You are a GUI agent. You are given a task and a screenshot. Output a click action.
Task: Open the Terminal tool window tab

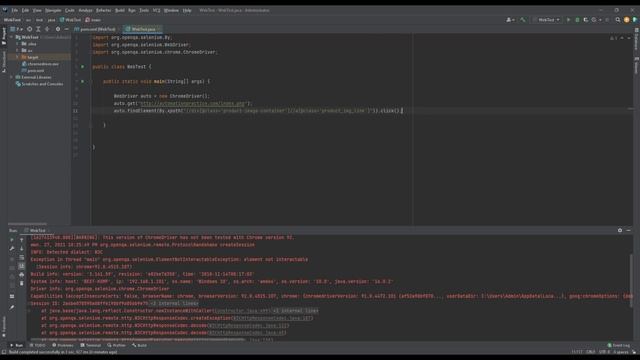click(91, 345)
